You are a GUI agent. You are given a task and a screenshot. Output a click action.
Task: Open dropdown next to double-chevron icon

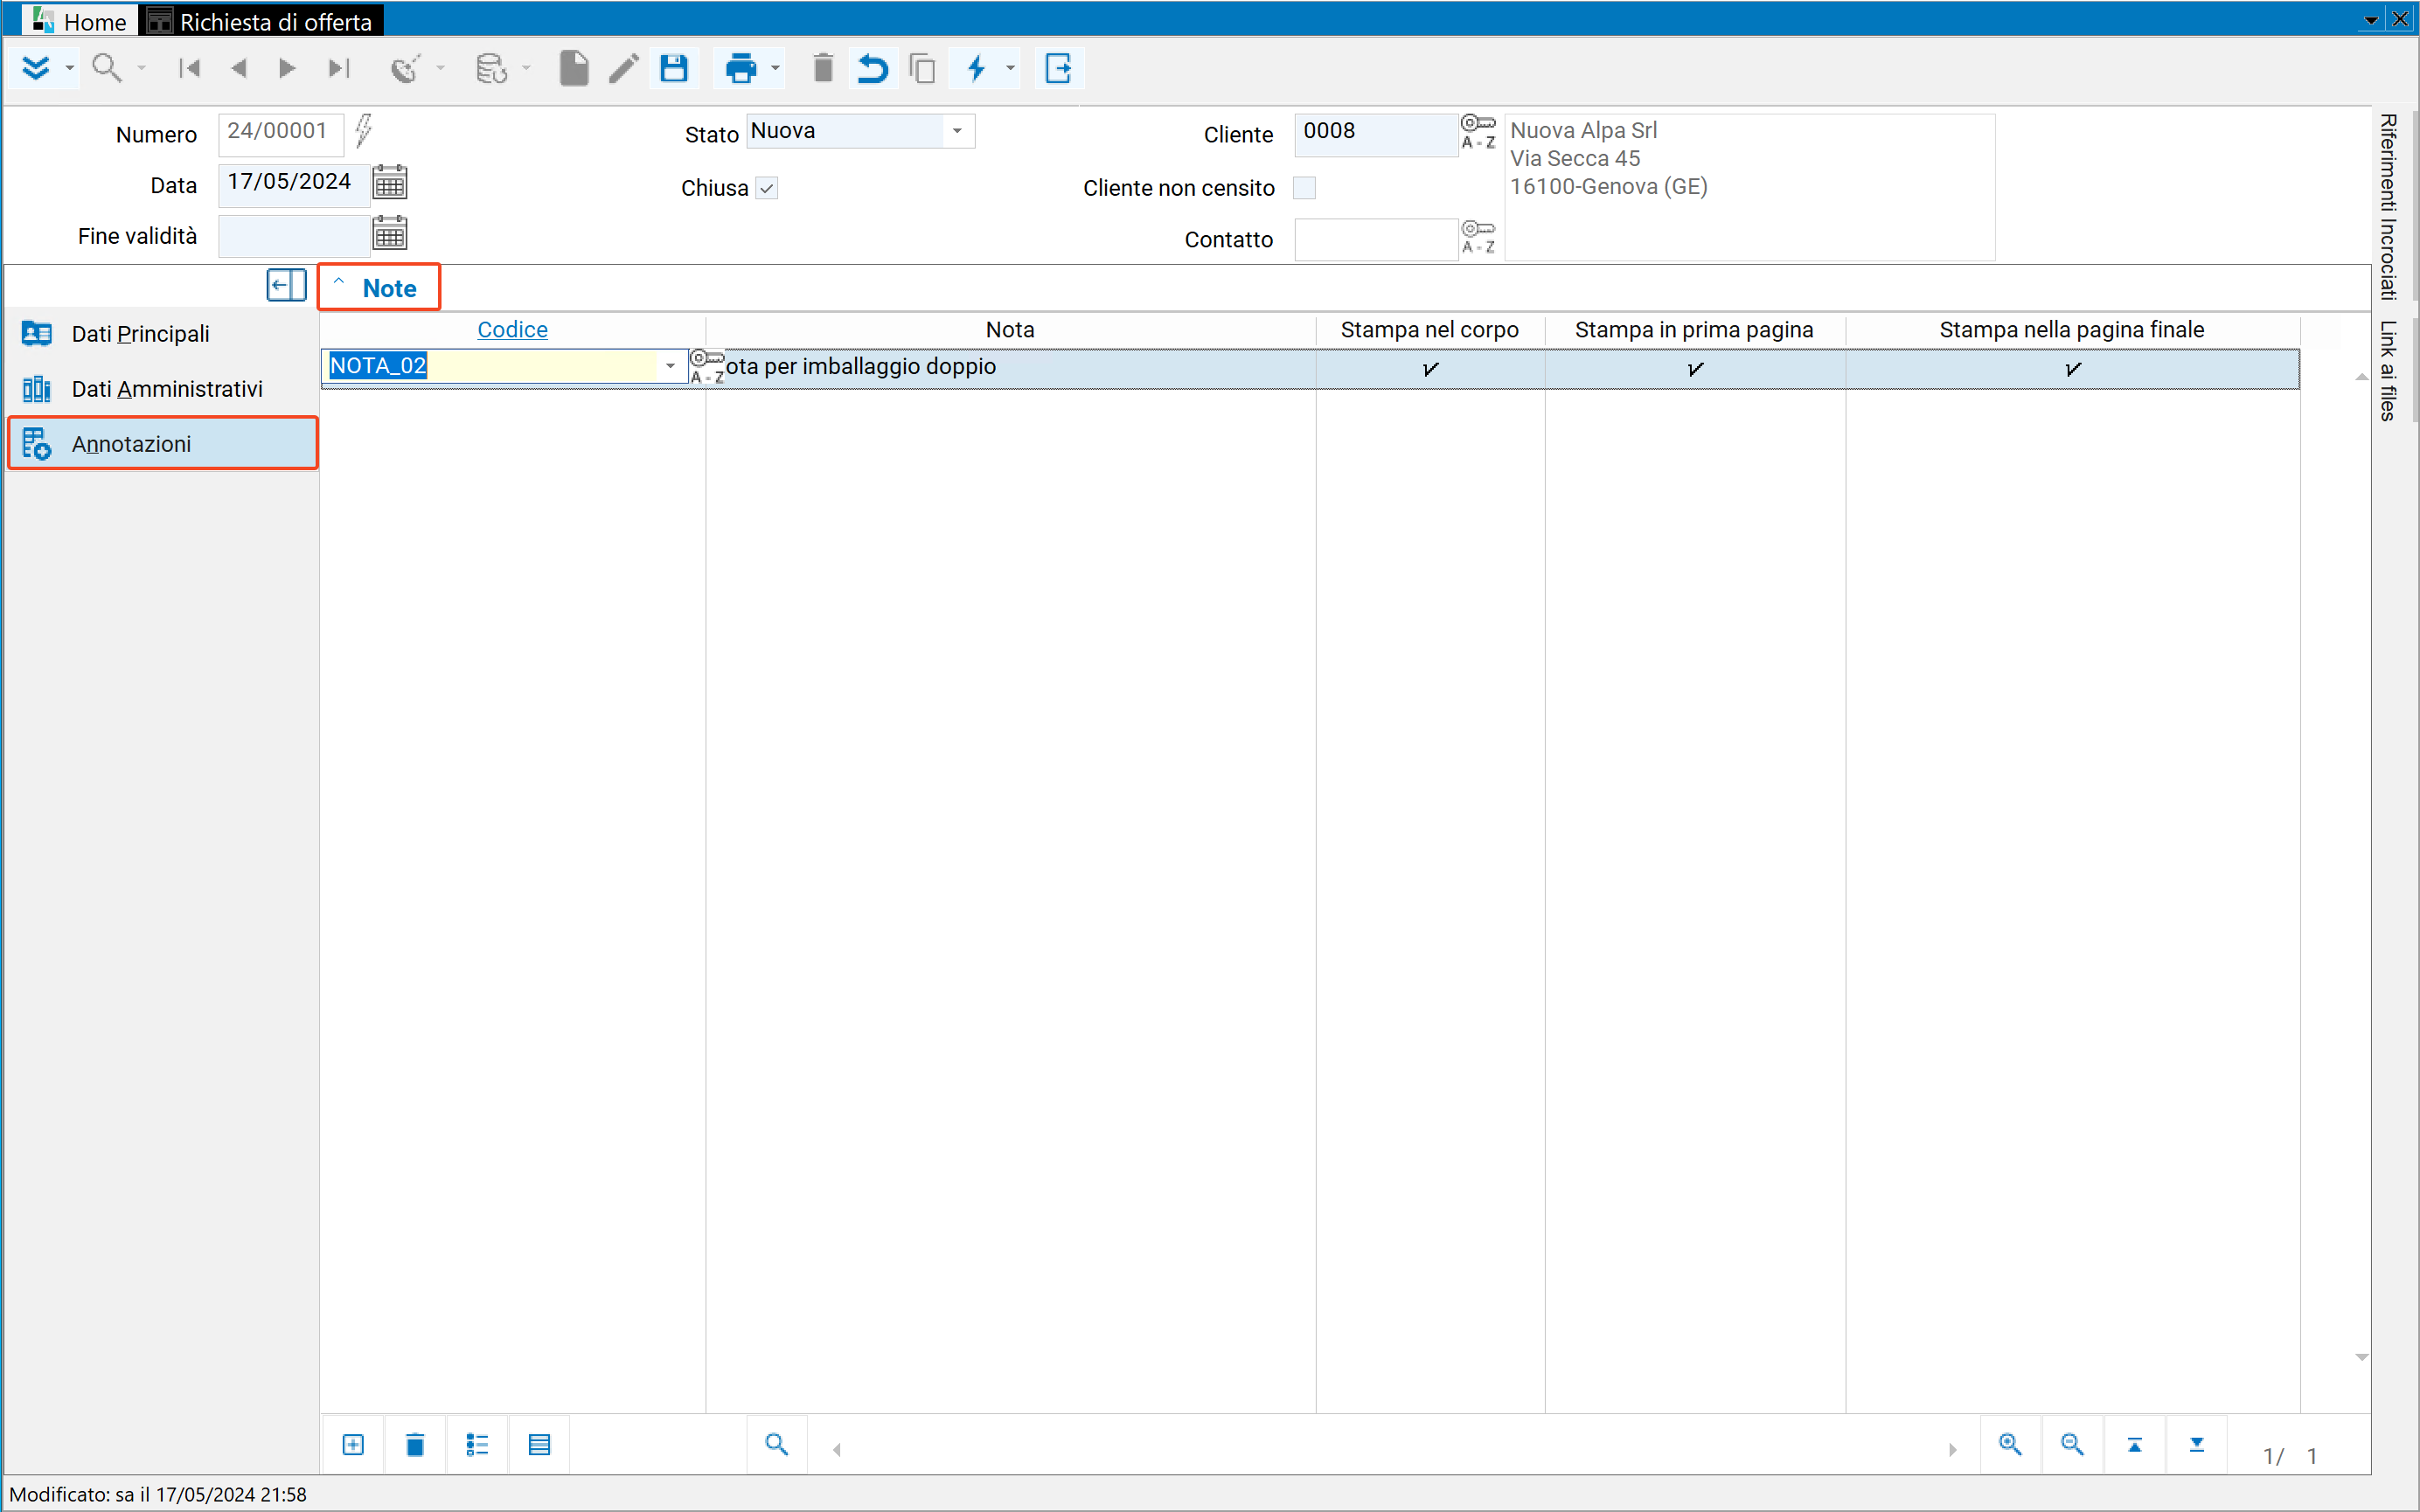coord(69,68)
